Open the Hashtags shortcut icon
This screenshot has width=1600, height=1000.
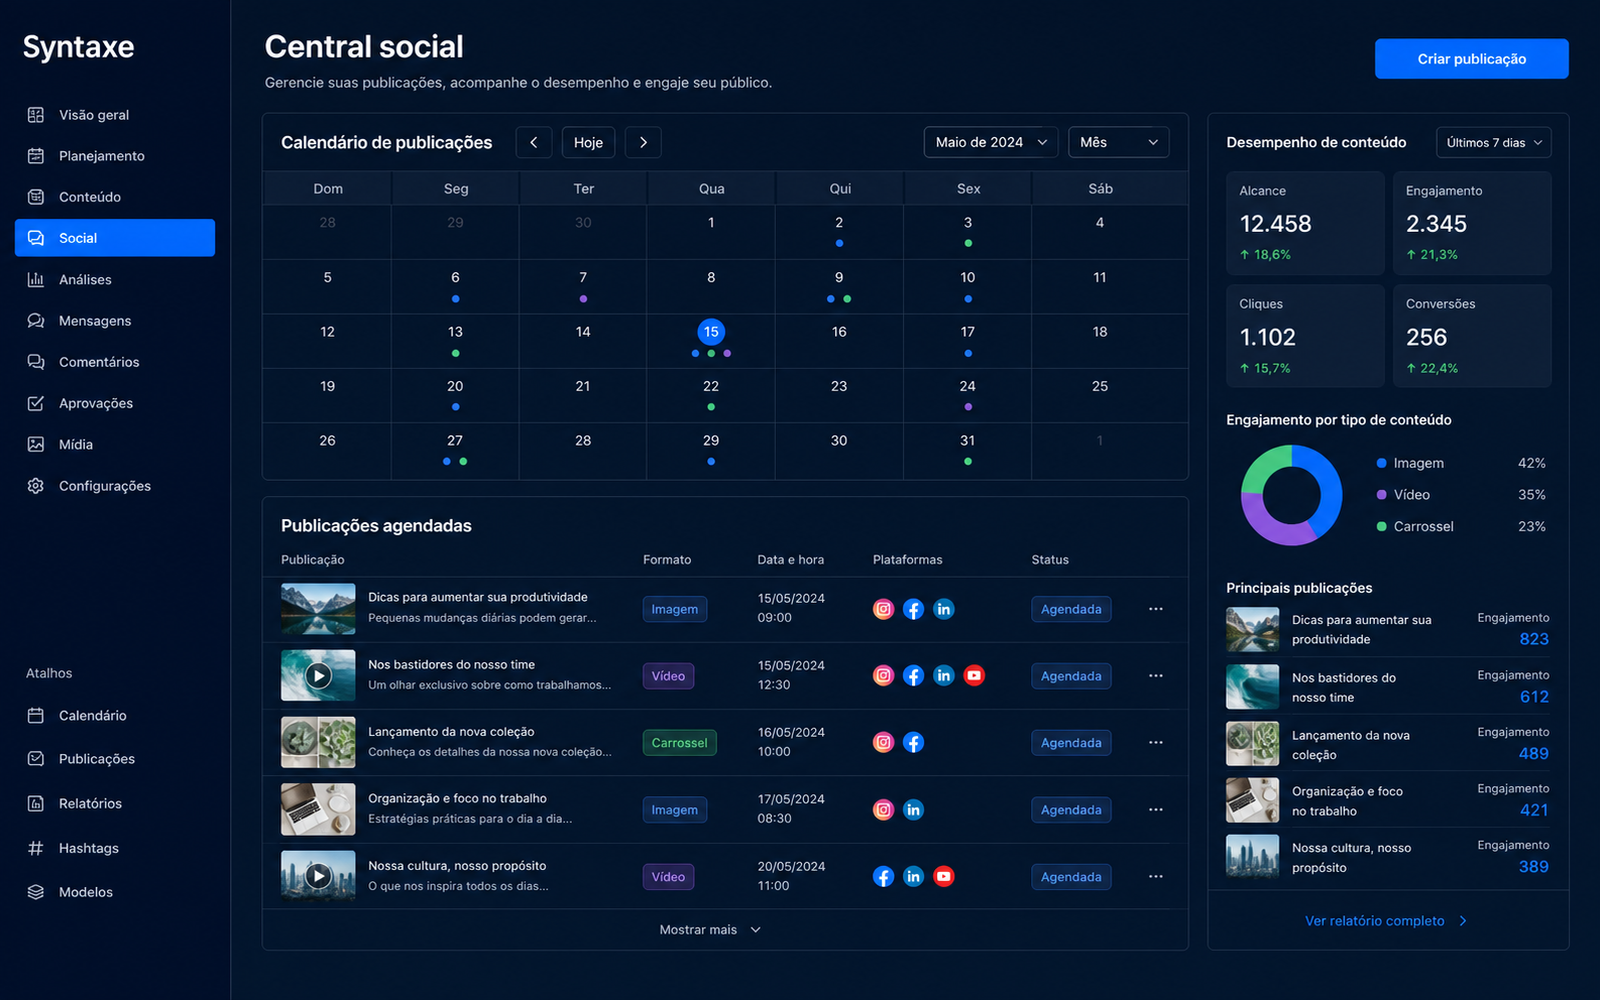point(36,848)
